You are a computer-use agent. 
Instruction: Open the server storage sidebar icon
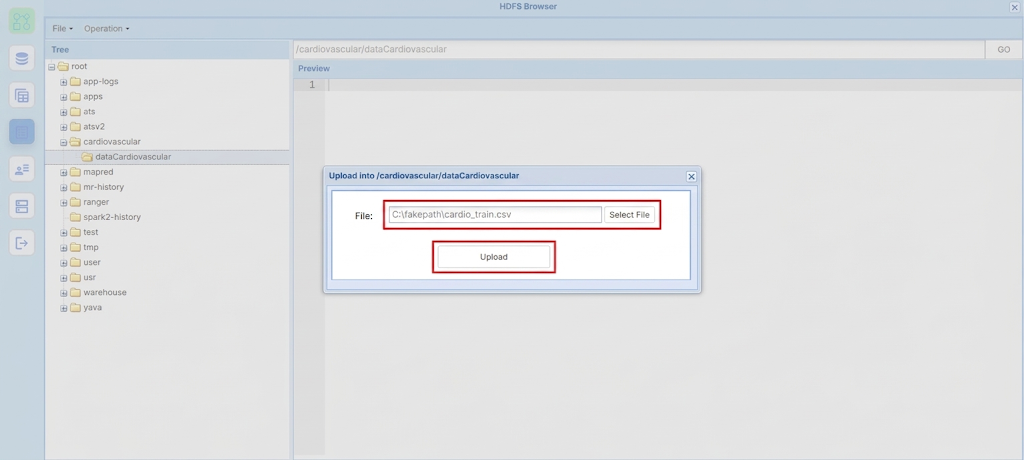22,206
